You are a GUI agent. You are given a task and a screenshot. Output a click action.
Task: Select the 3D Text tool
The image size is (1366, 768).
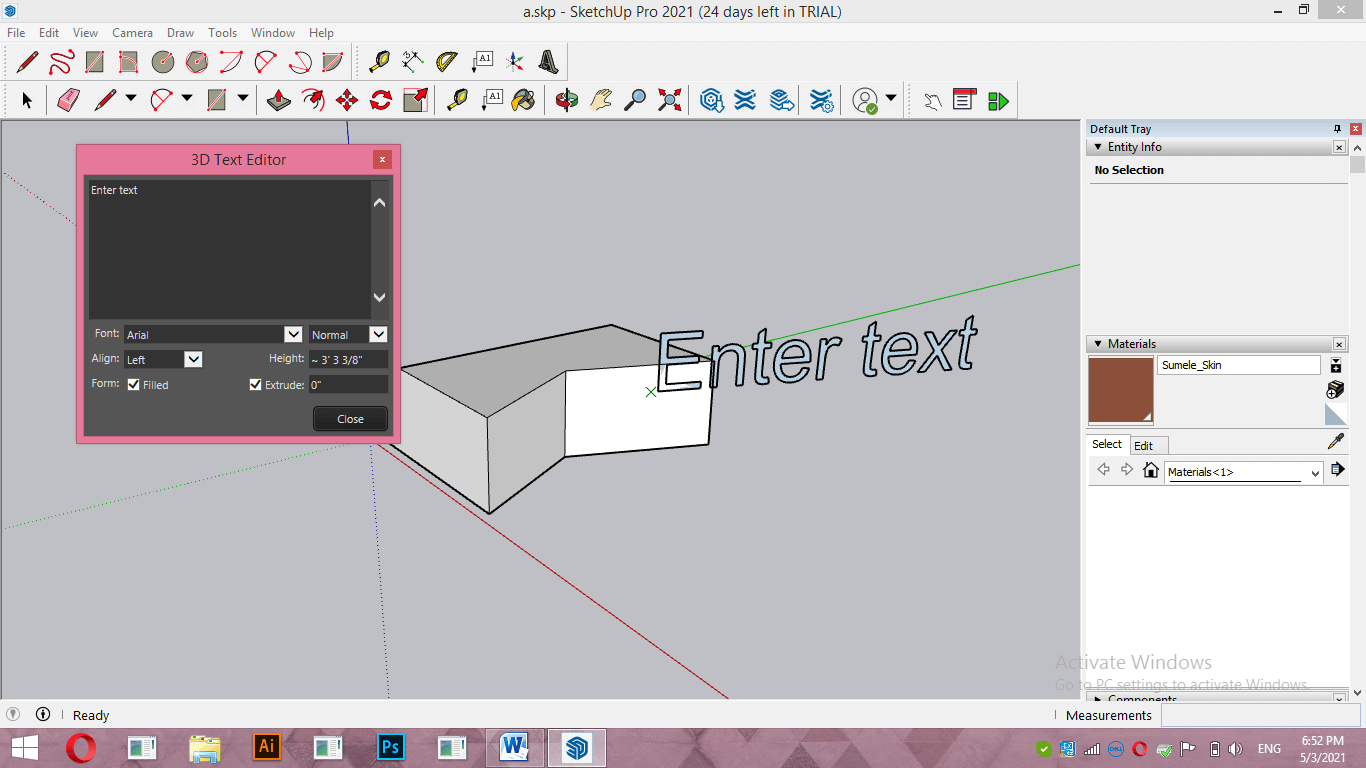[549, 62]
